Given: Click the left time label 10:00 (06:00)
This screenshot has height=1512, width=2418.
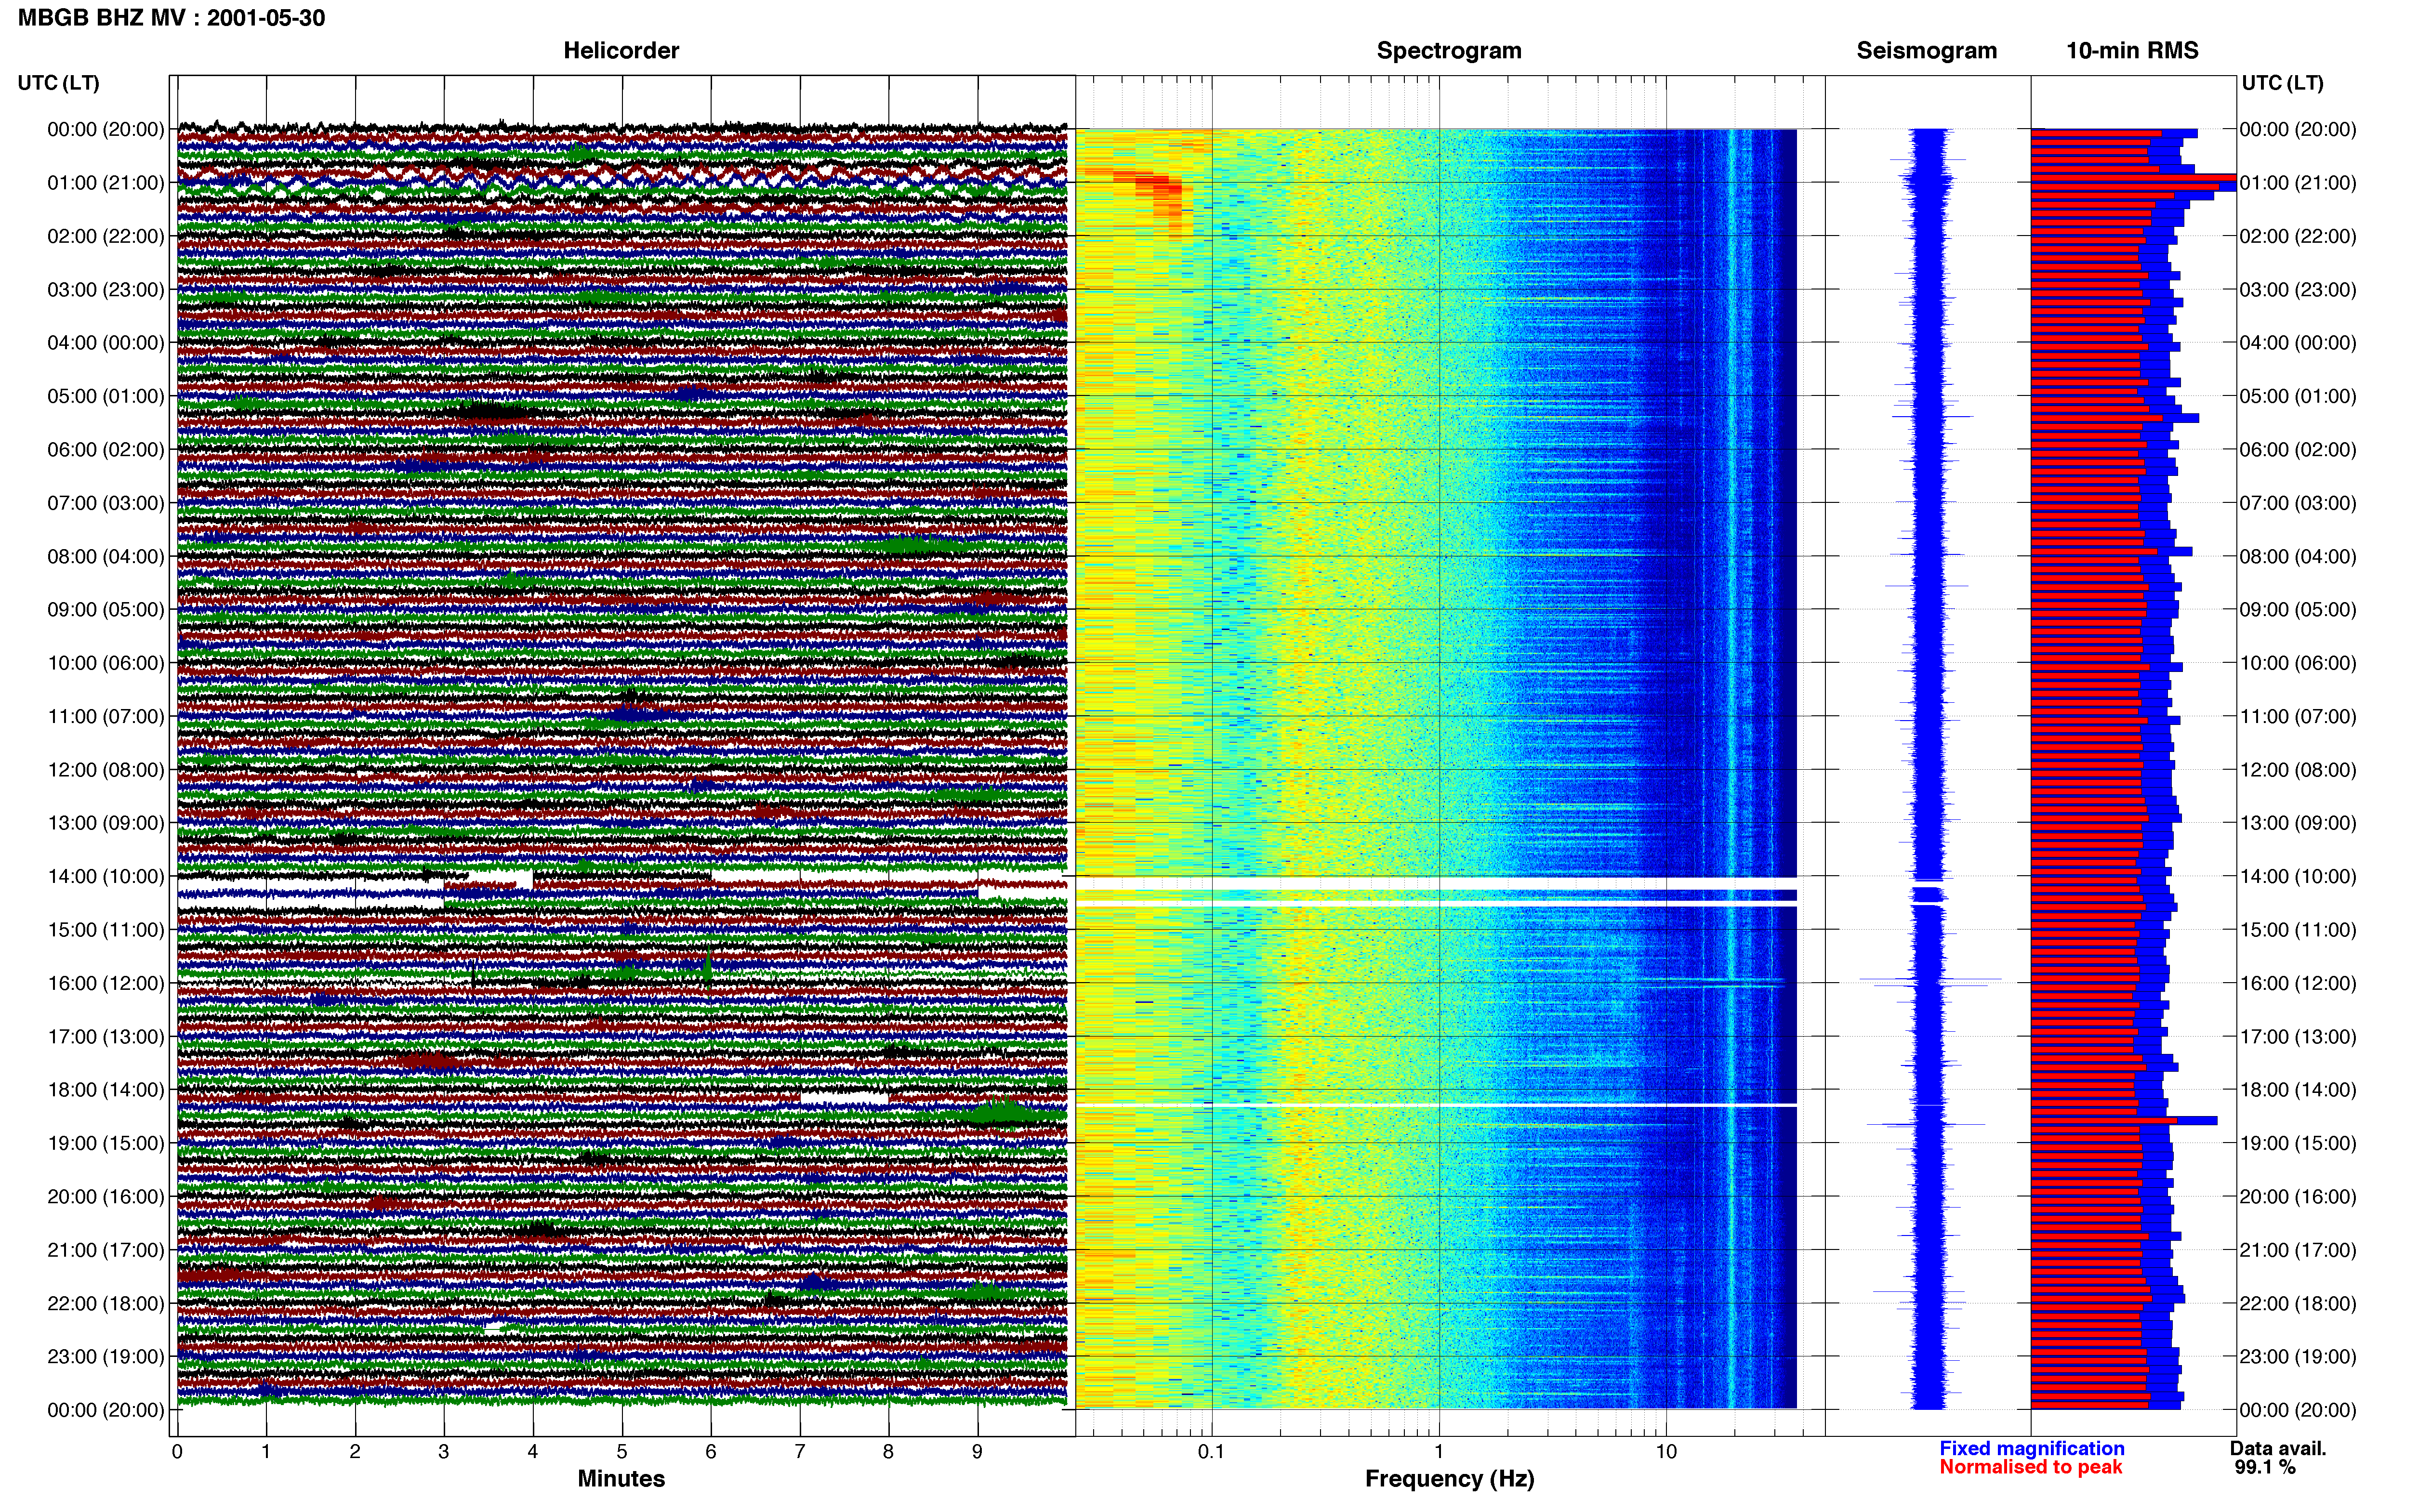Looking at the screenshot, I should (x=106, y=663).
